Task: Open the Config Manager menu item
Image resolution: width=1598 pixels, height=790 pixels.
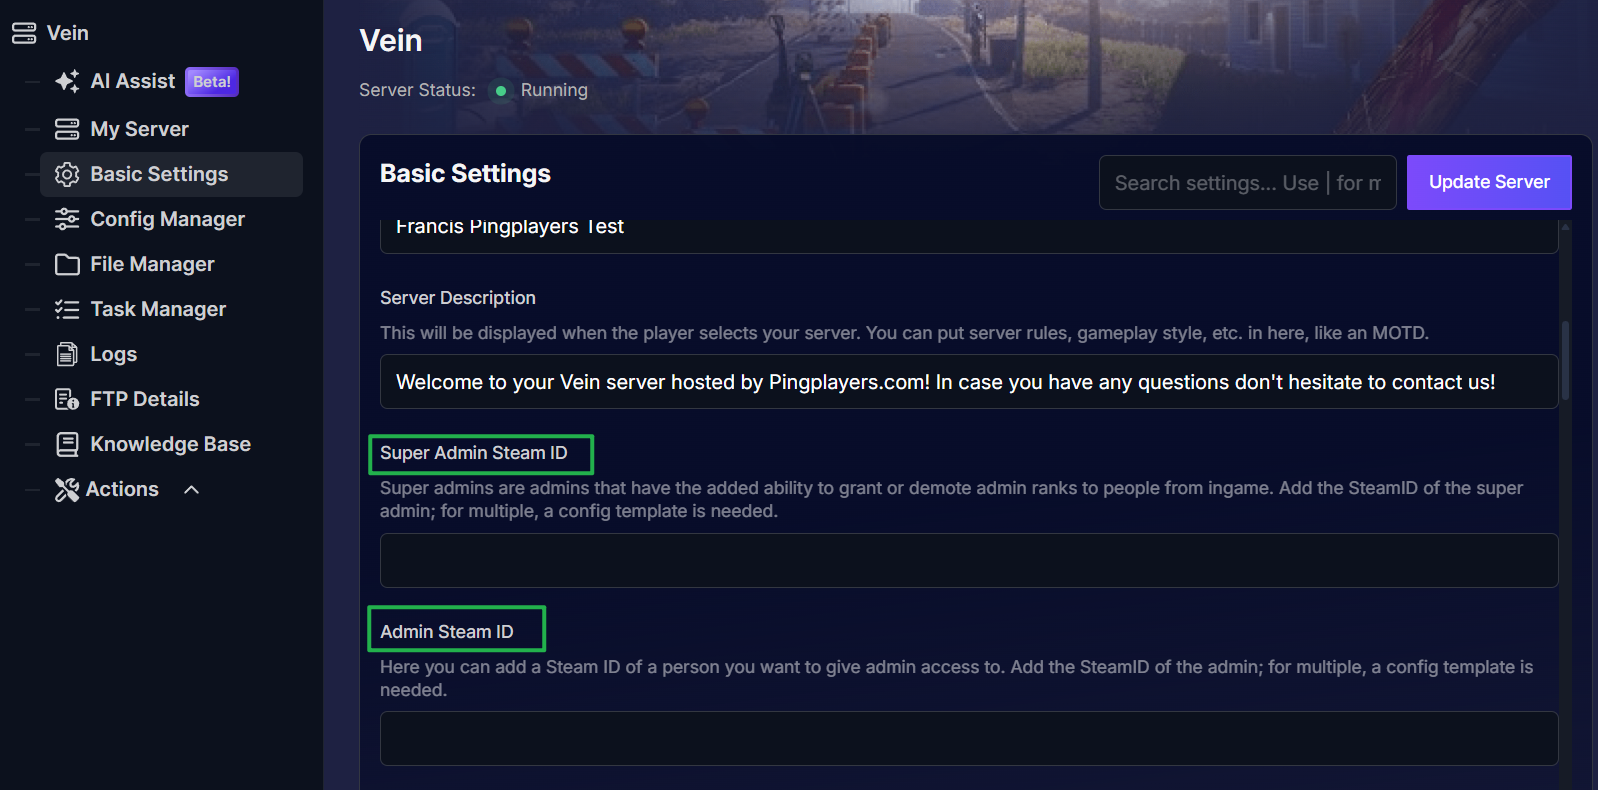Action: (x=167, y=219)
